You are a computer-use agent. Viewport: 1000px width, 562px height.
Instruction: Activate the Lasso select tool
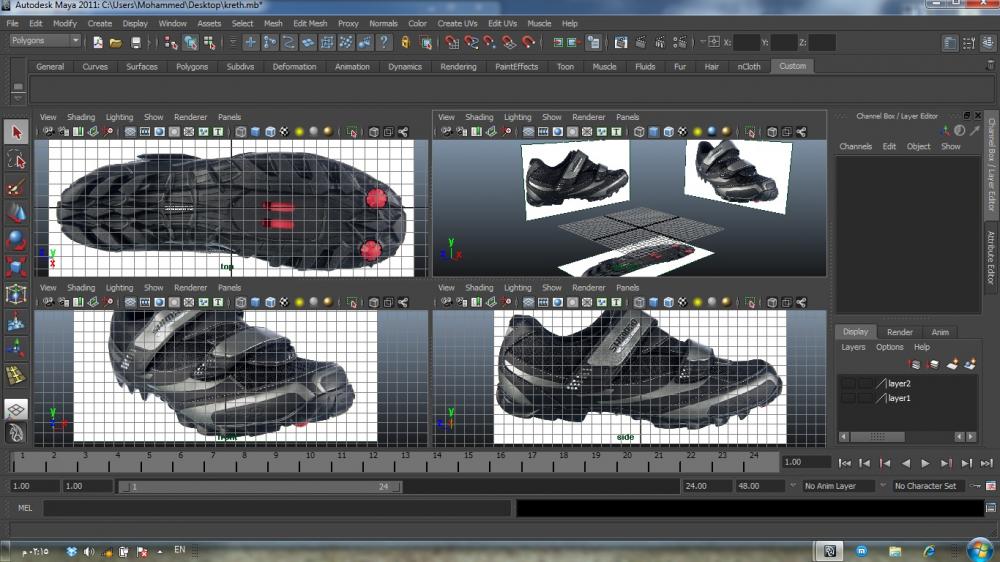coord(16,159)
